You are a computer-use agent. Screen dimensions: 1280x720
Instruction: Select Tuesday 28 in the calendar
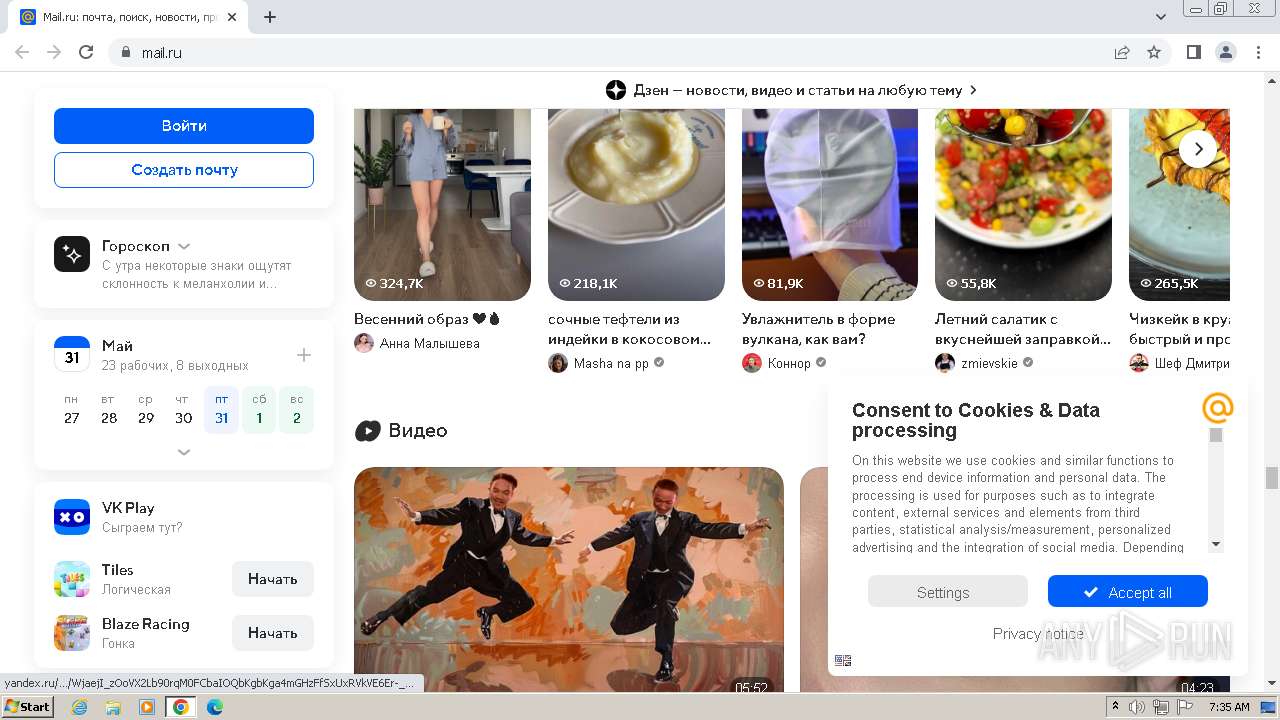(x=109, y=410)
